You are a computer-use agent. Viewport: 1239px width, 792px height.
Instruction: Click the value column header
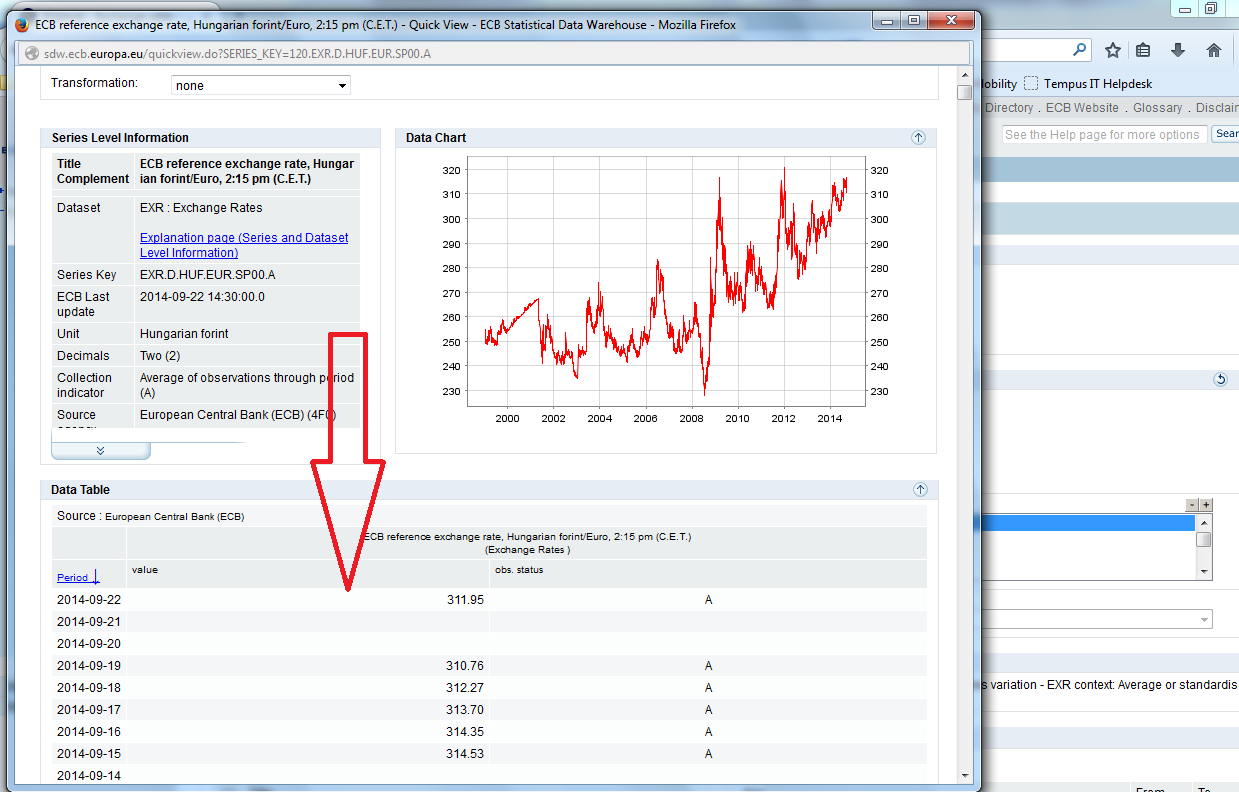pyautogui.click(x=308, y=573)
